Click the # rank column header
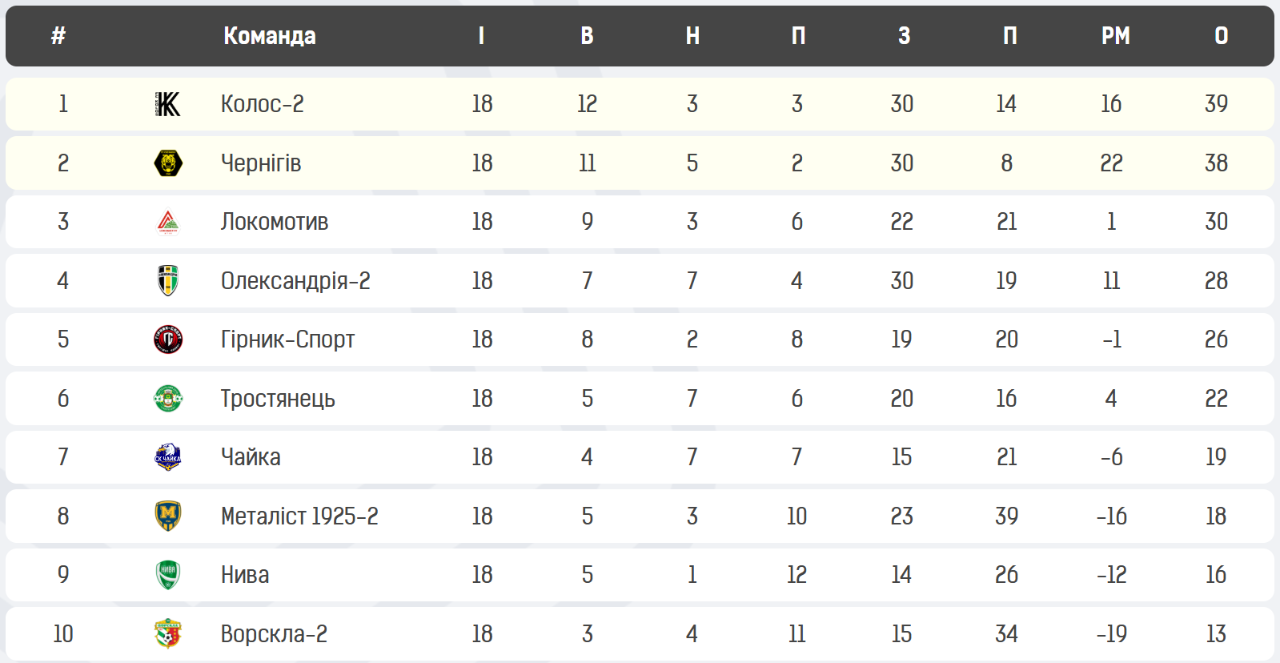 pyautogui.click(x=59, y=36)
